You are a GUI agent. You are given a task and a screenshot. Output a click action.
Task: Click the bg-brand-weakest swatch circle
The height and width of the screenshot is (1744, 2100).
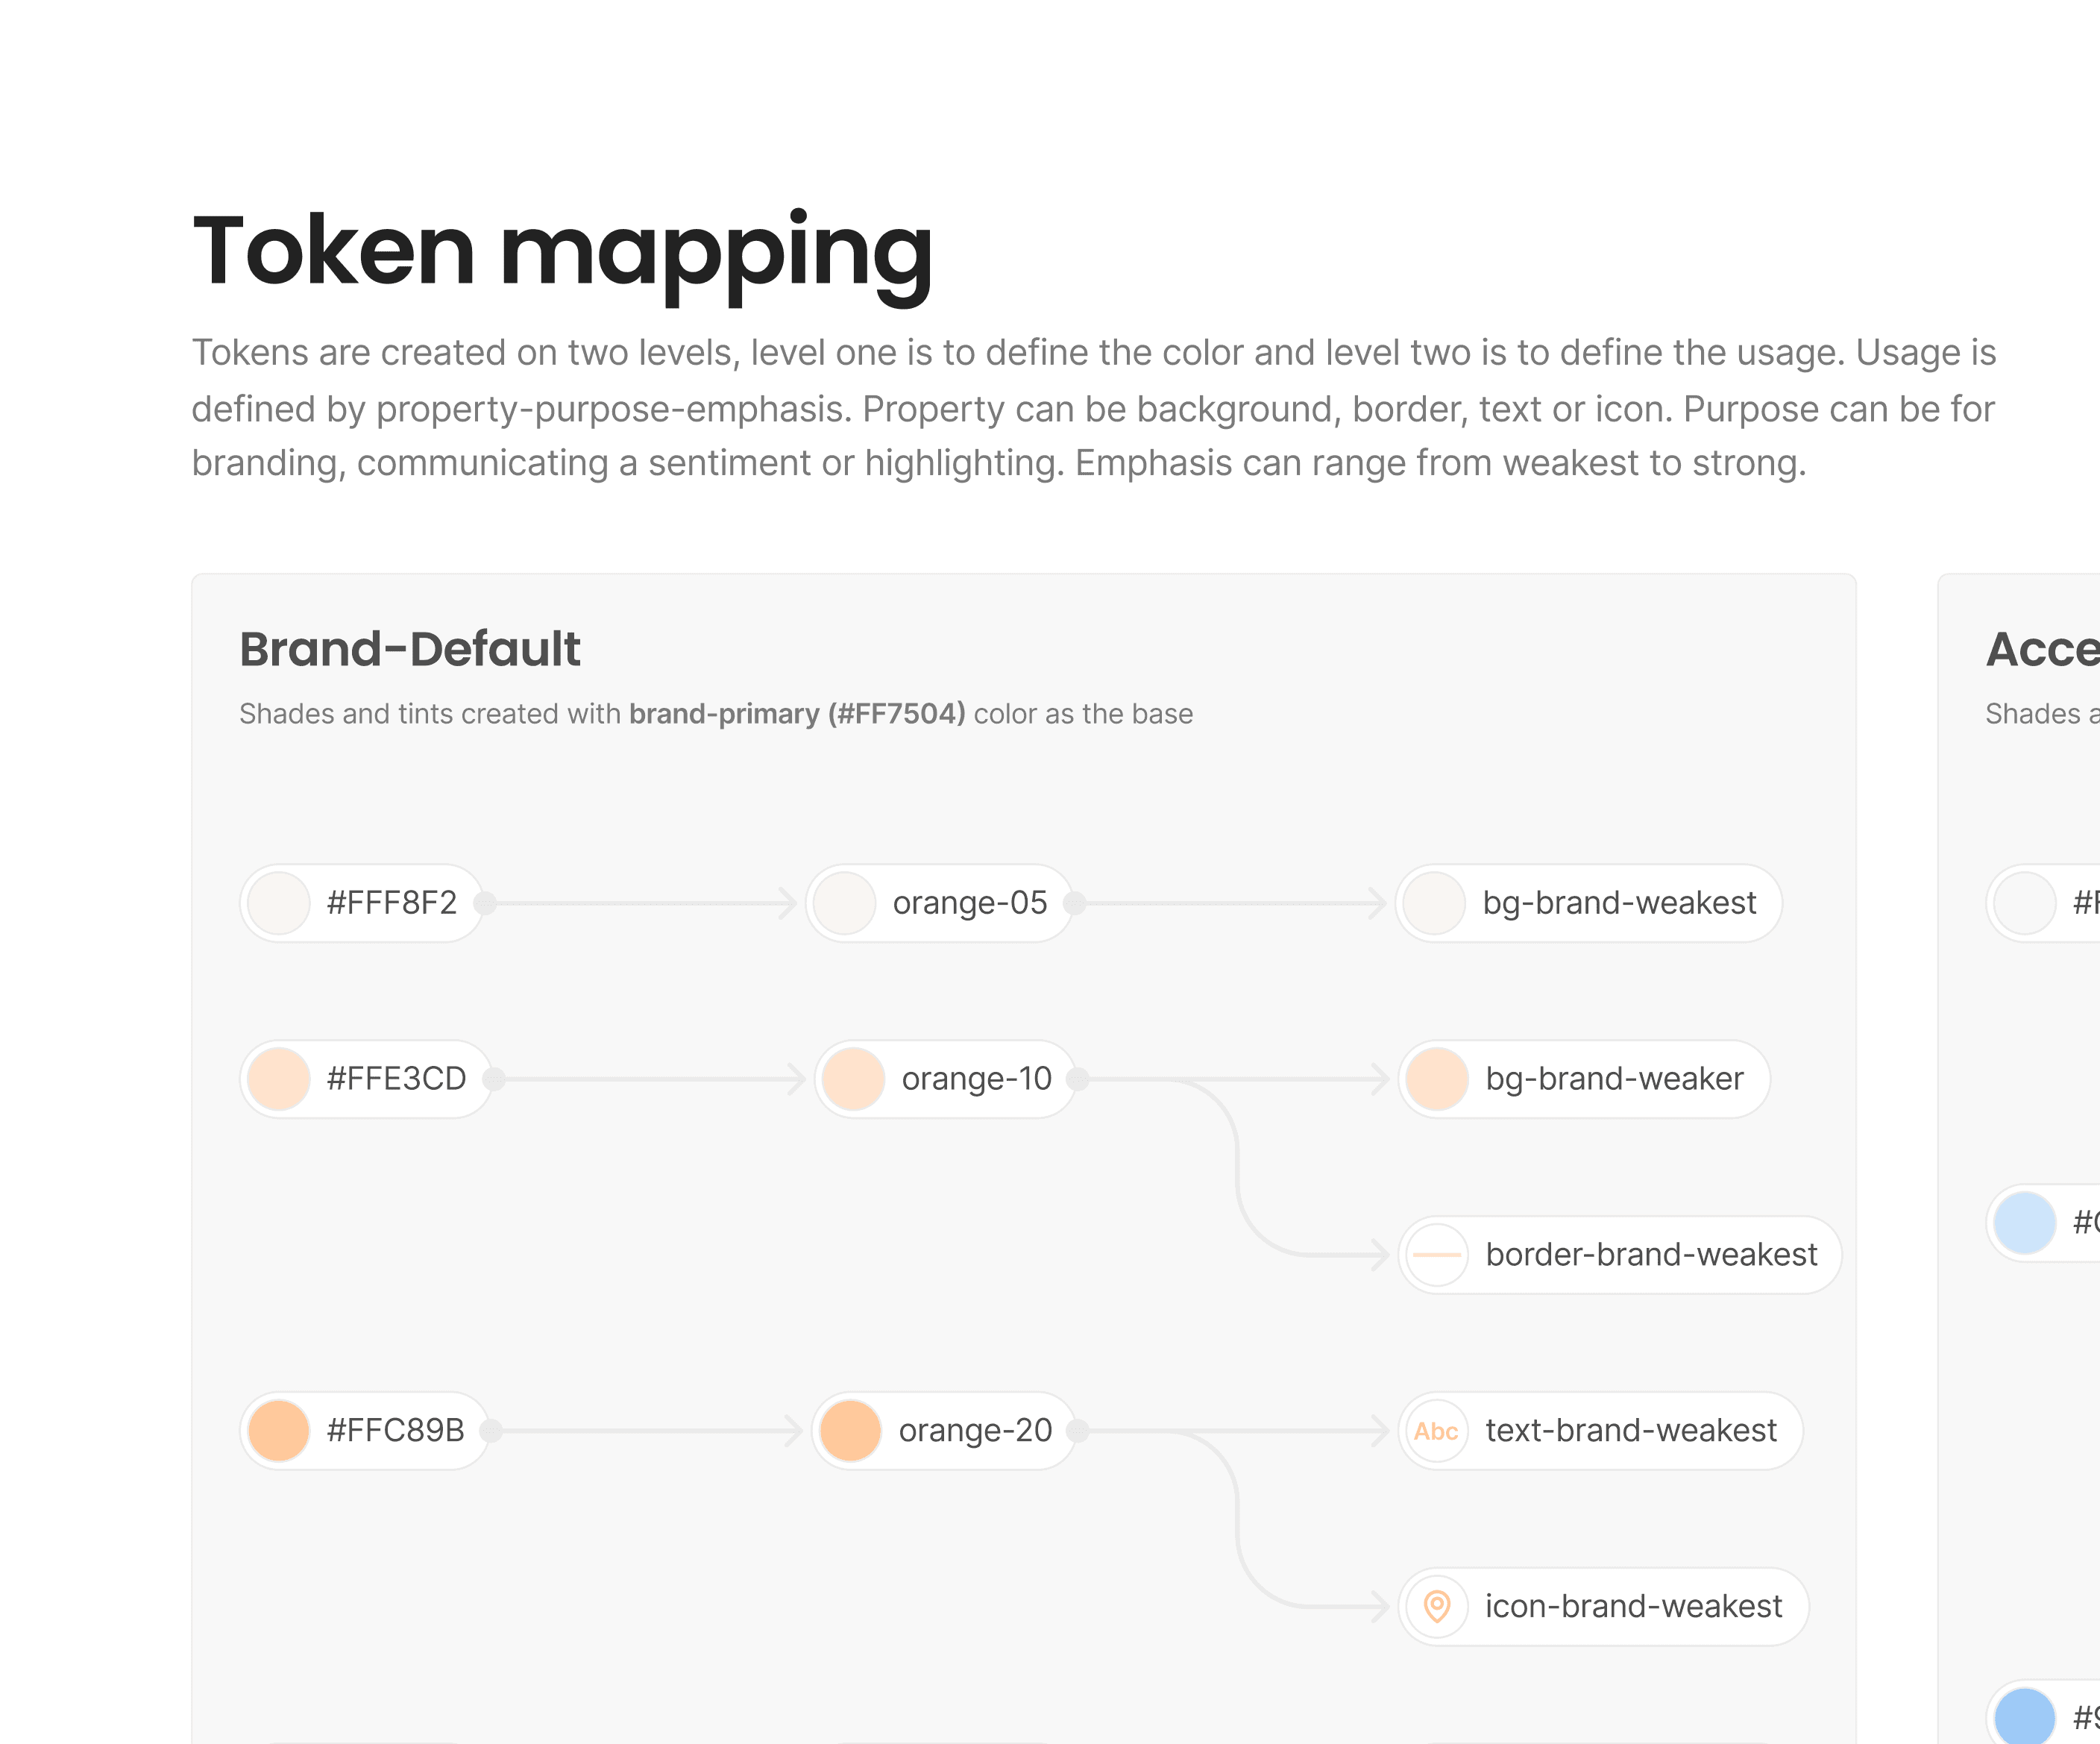click(x=1434, y=903)
